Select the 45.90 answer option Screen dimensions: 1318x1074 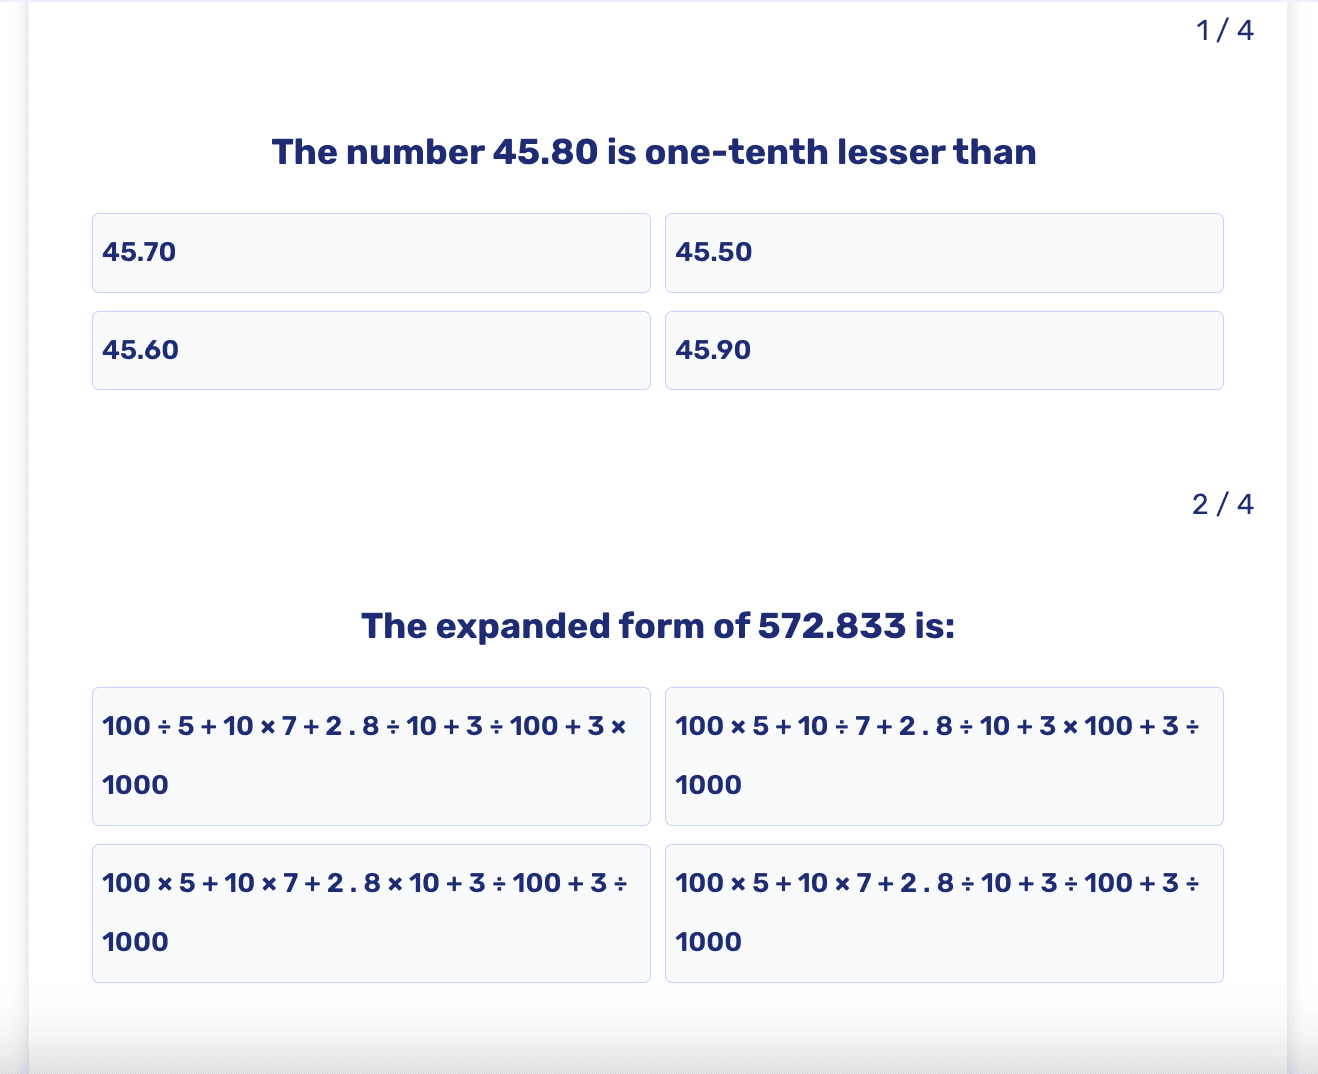click(943, 350)
